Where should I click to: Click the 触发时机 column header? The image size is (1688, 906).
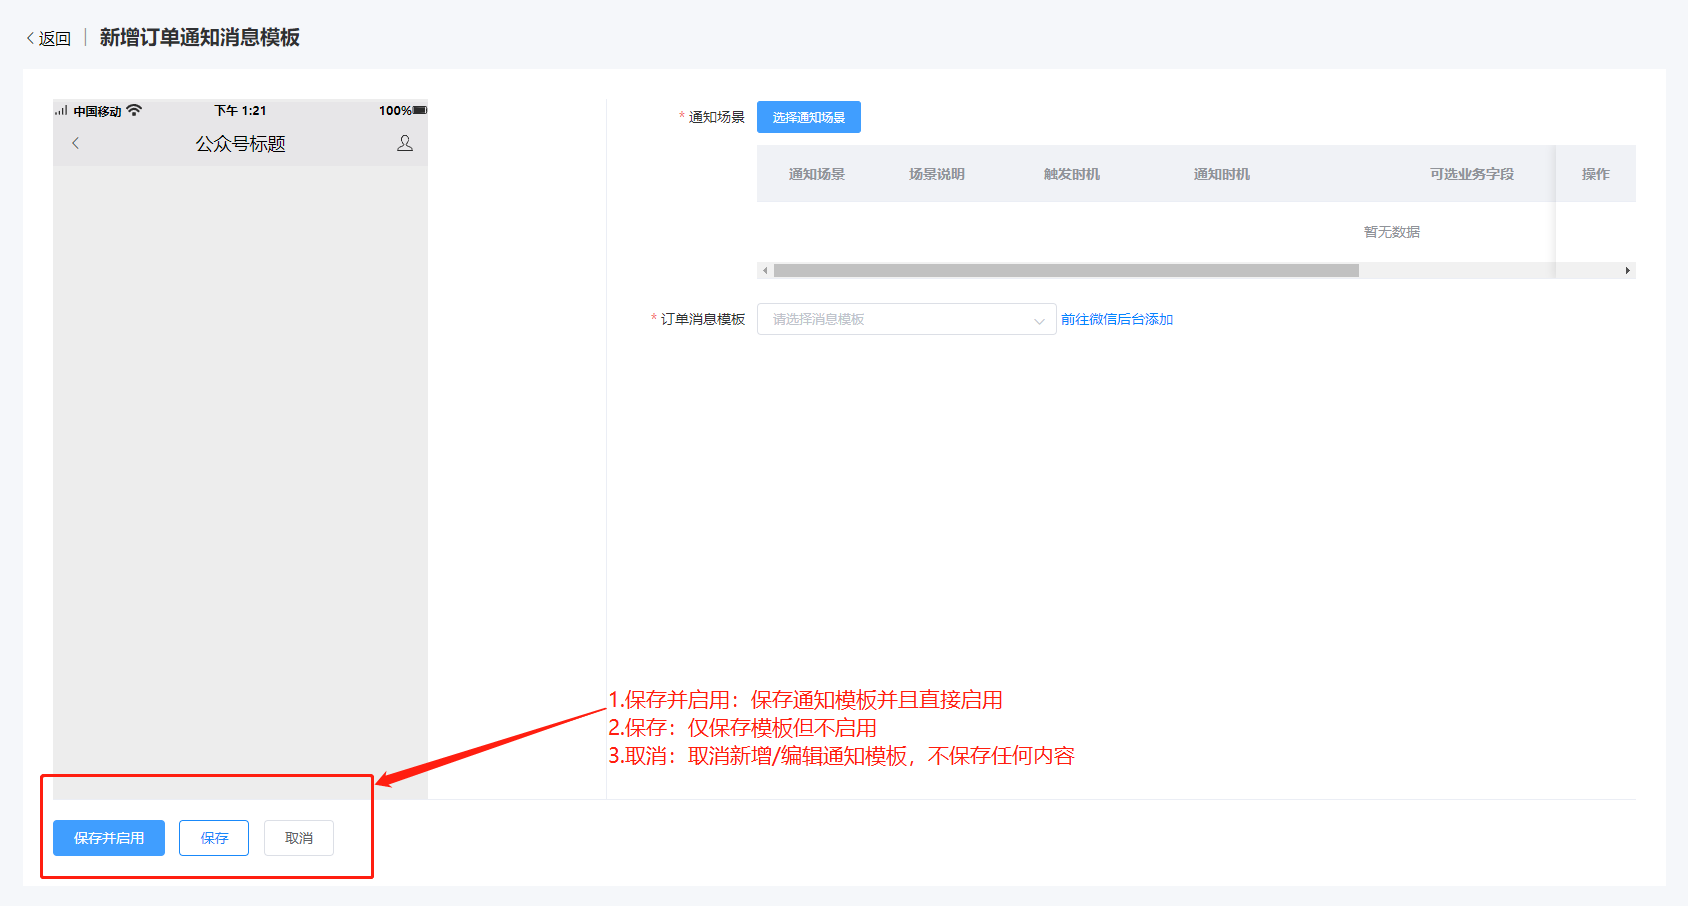pyautogui.click(x=1071, y=174)
